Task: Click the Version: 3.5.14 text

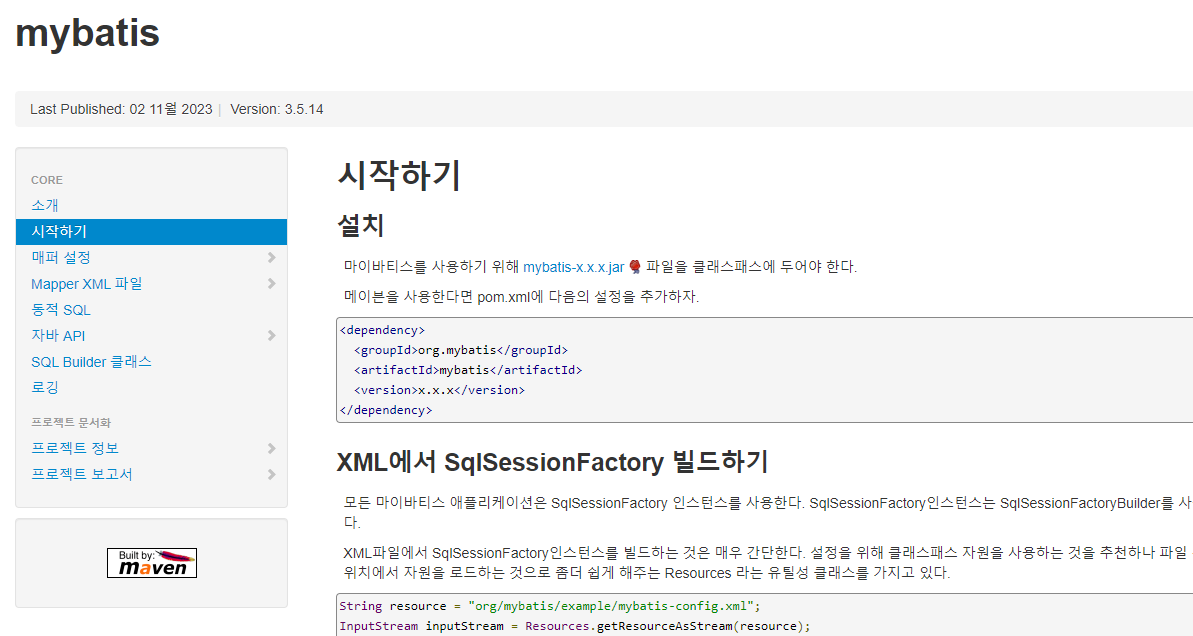Action: point(277,110)
